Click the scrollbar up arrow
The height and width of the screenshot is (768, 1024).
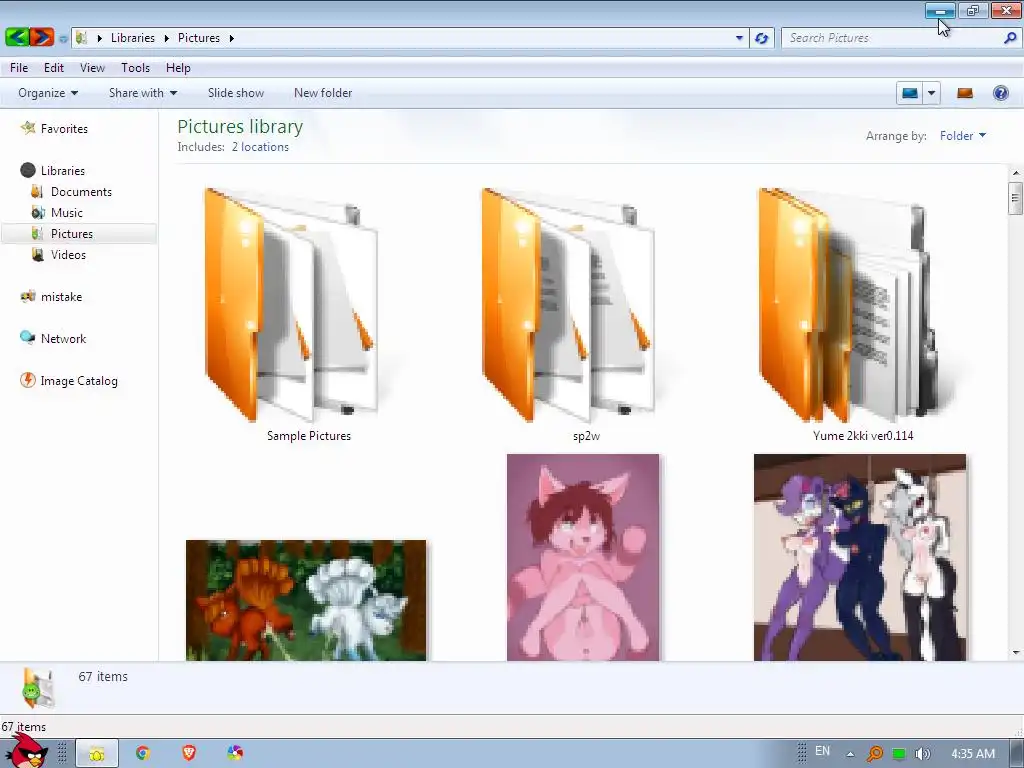tap(1016, 173)
